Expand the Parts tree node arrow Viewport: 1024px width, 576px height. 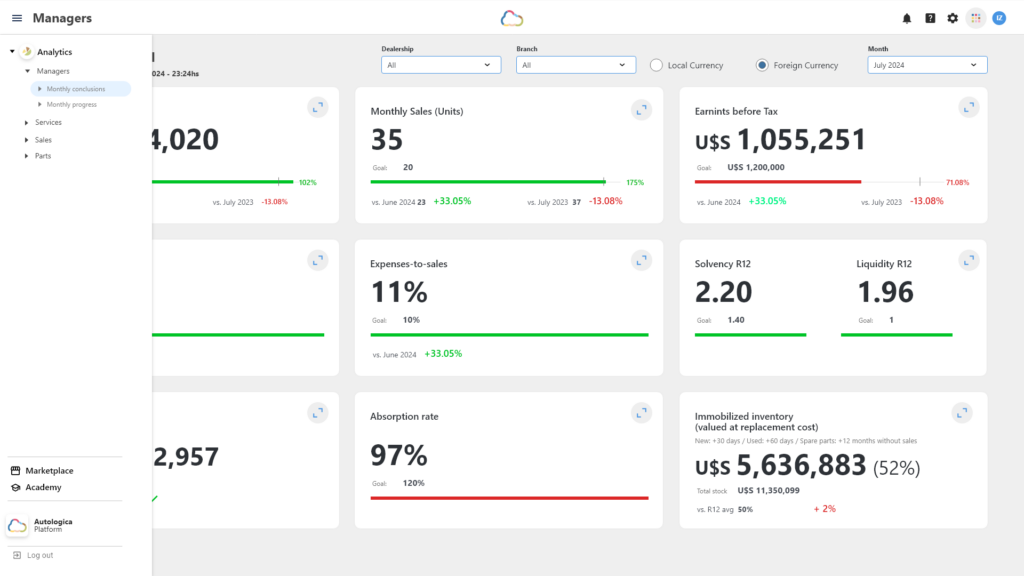pos(26,156)
